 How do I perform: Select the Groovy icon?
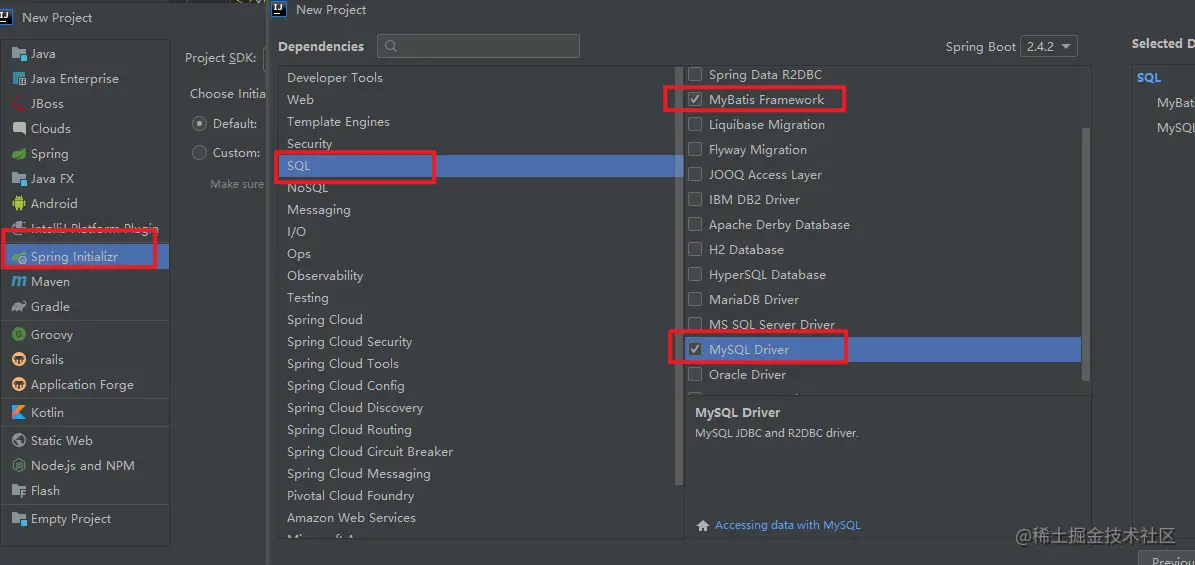click(x=19, y=335)
